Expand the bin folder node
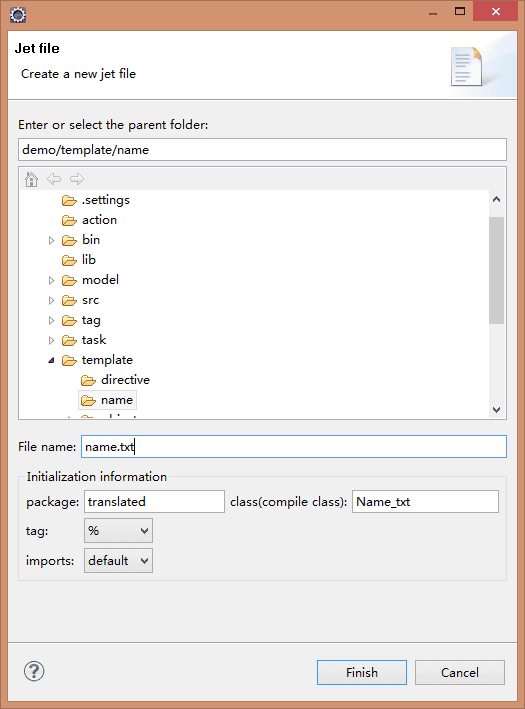The height and width of the screenshot is (709, 525). [x=52, y=240]
